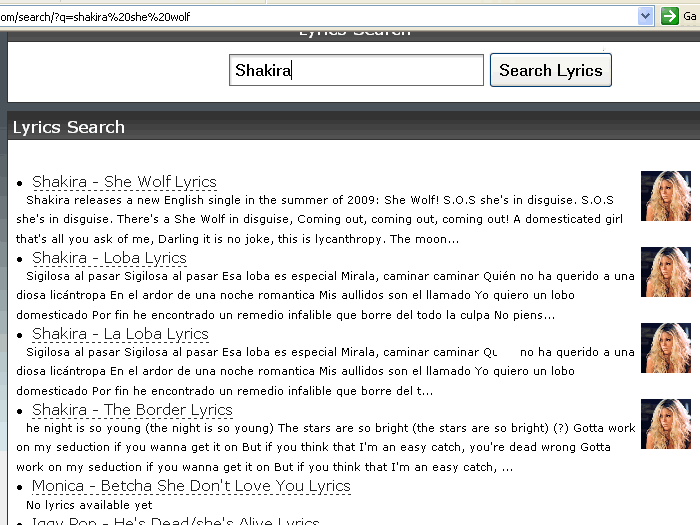Click the green Go arrow icon
Image resolution: width=700 pixels, height=525 pixels.
(670, 17)
